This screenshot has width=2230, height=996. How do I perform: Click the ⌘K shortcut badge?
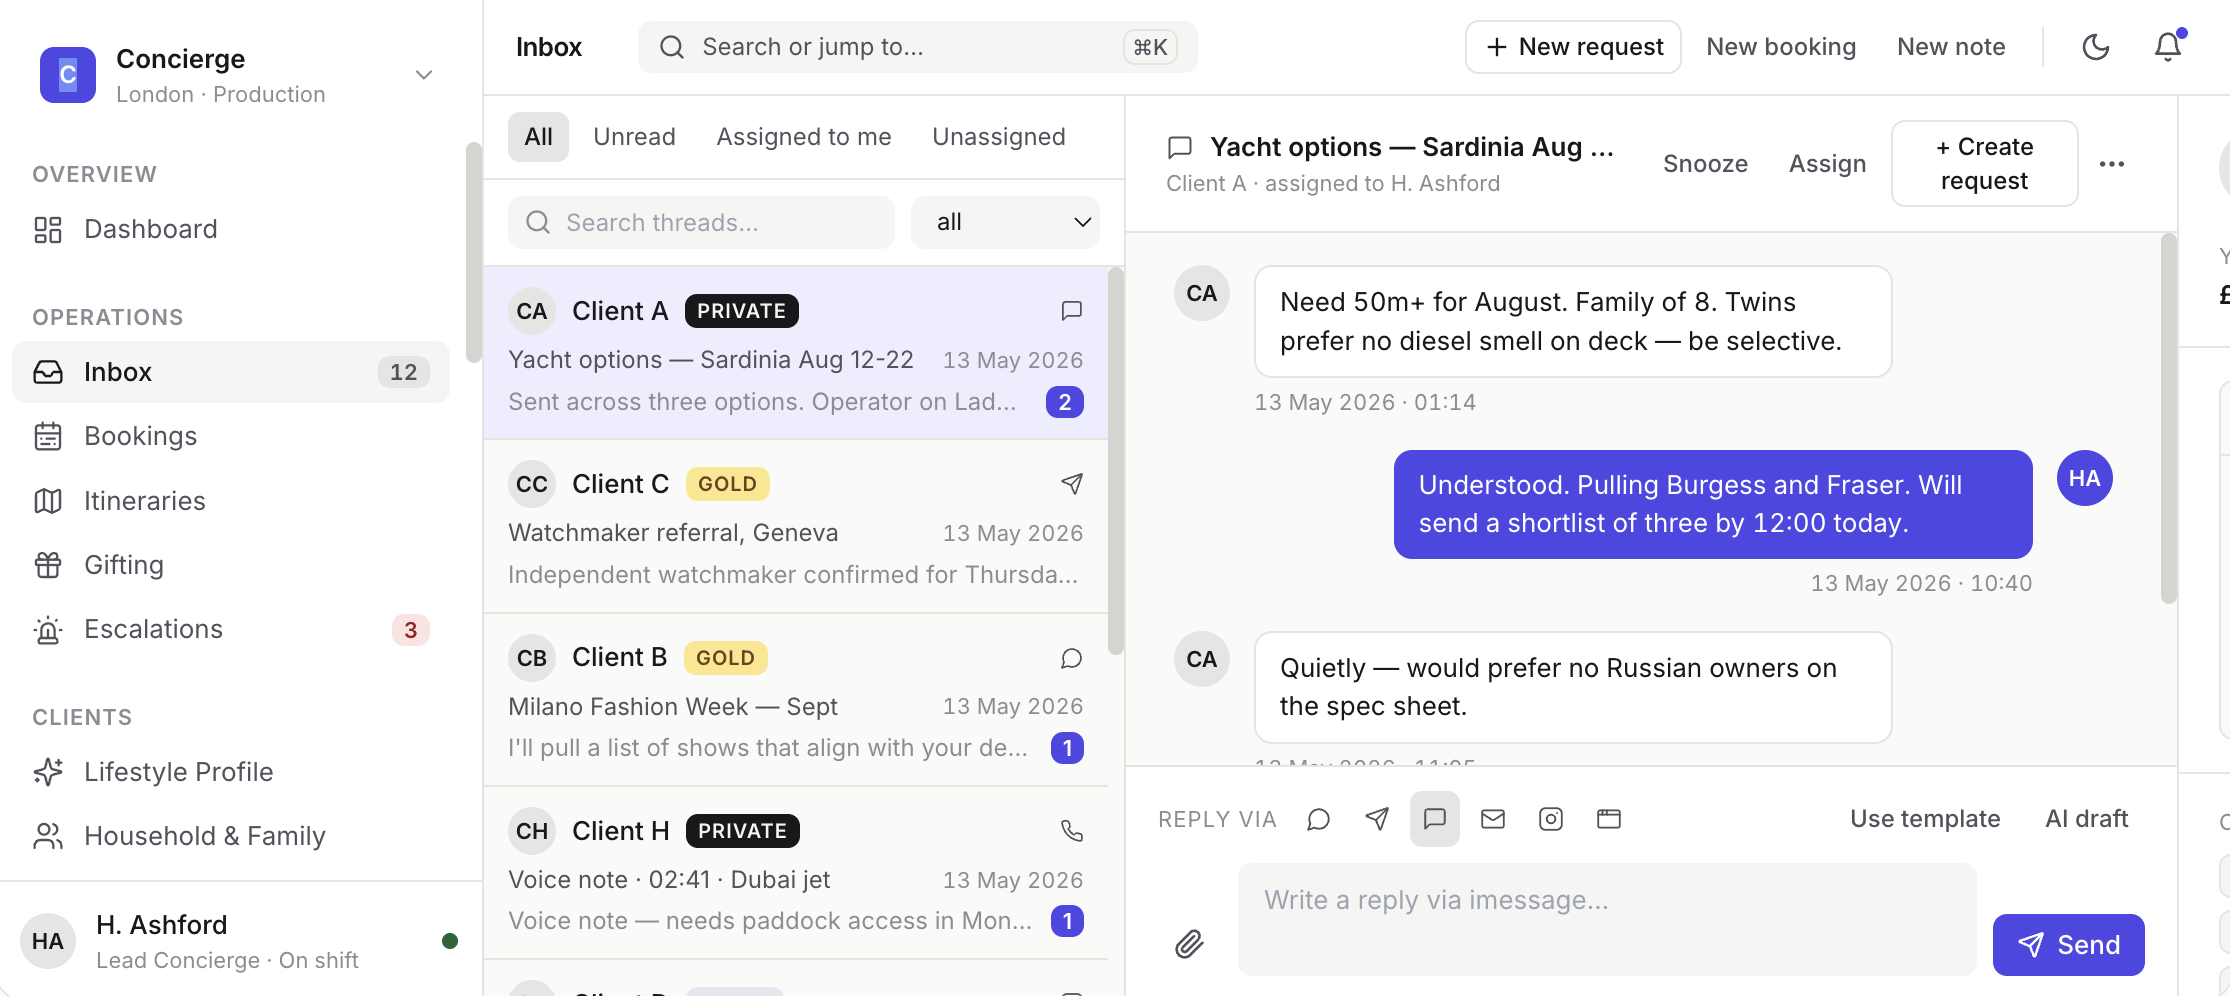coord(1150,47)
